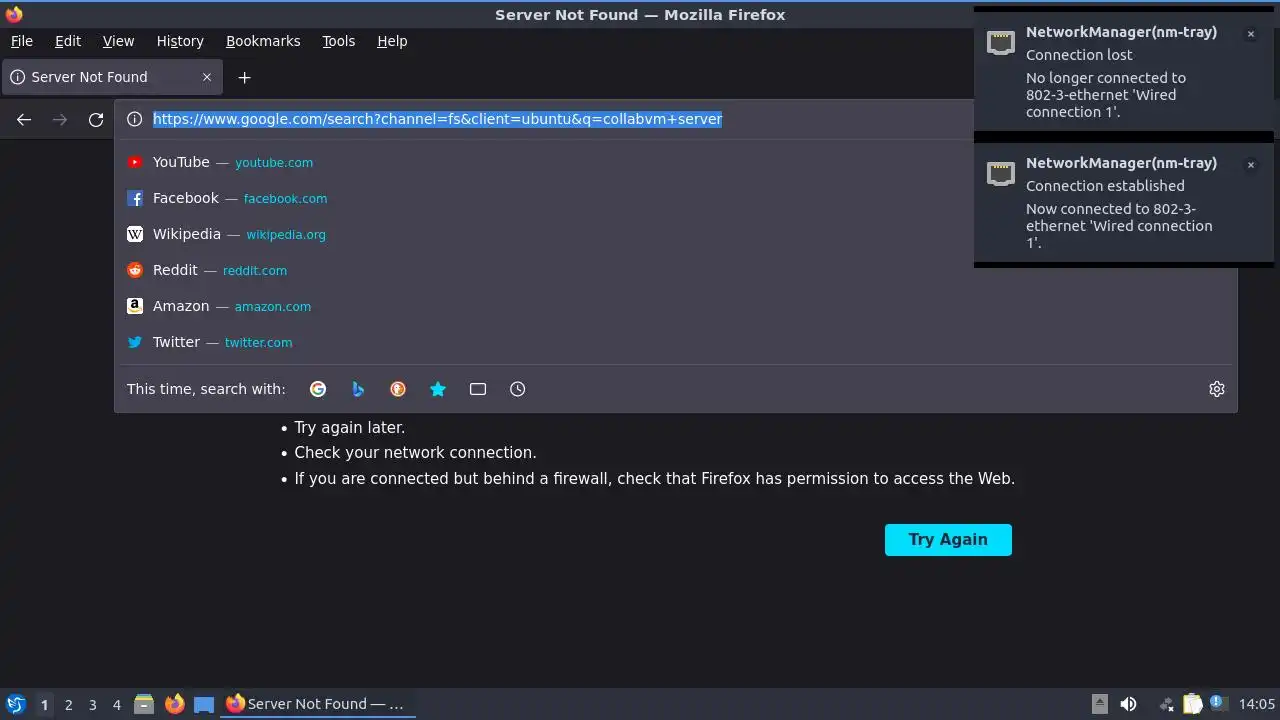Click the network tray icon
This screenshot has width=1280, height=720.
tap(1166, 704)
